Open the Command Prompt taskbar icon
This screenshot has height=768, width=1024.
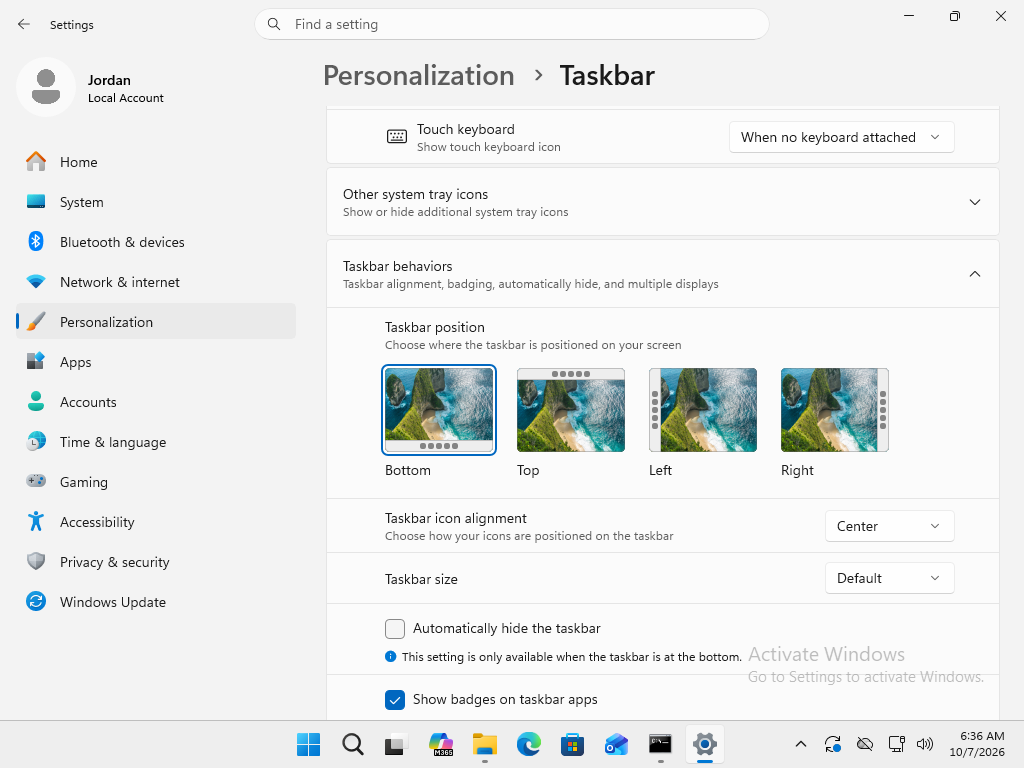660,744
